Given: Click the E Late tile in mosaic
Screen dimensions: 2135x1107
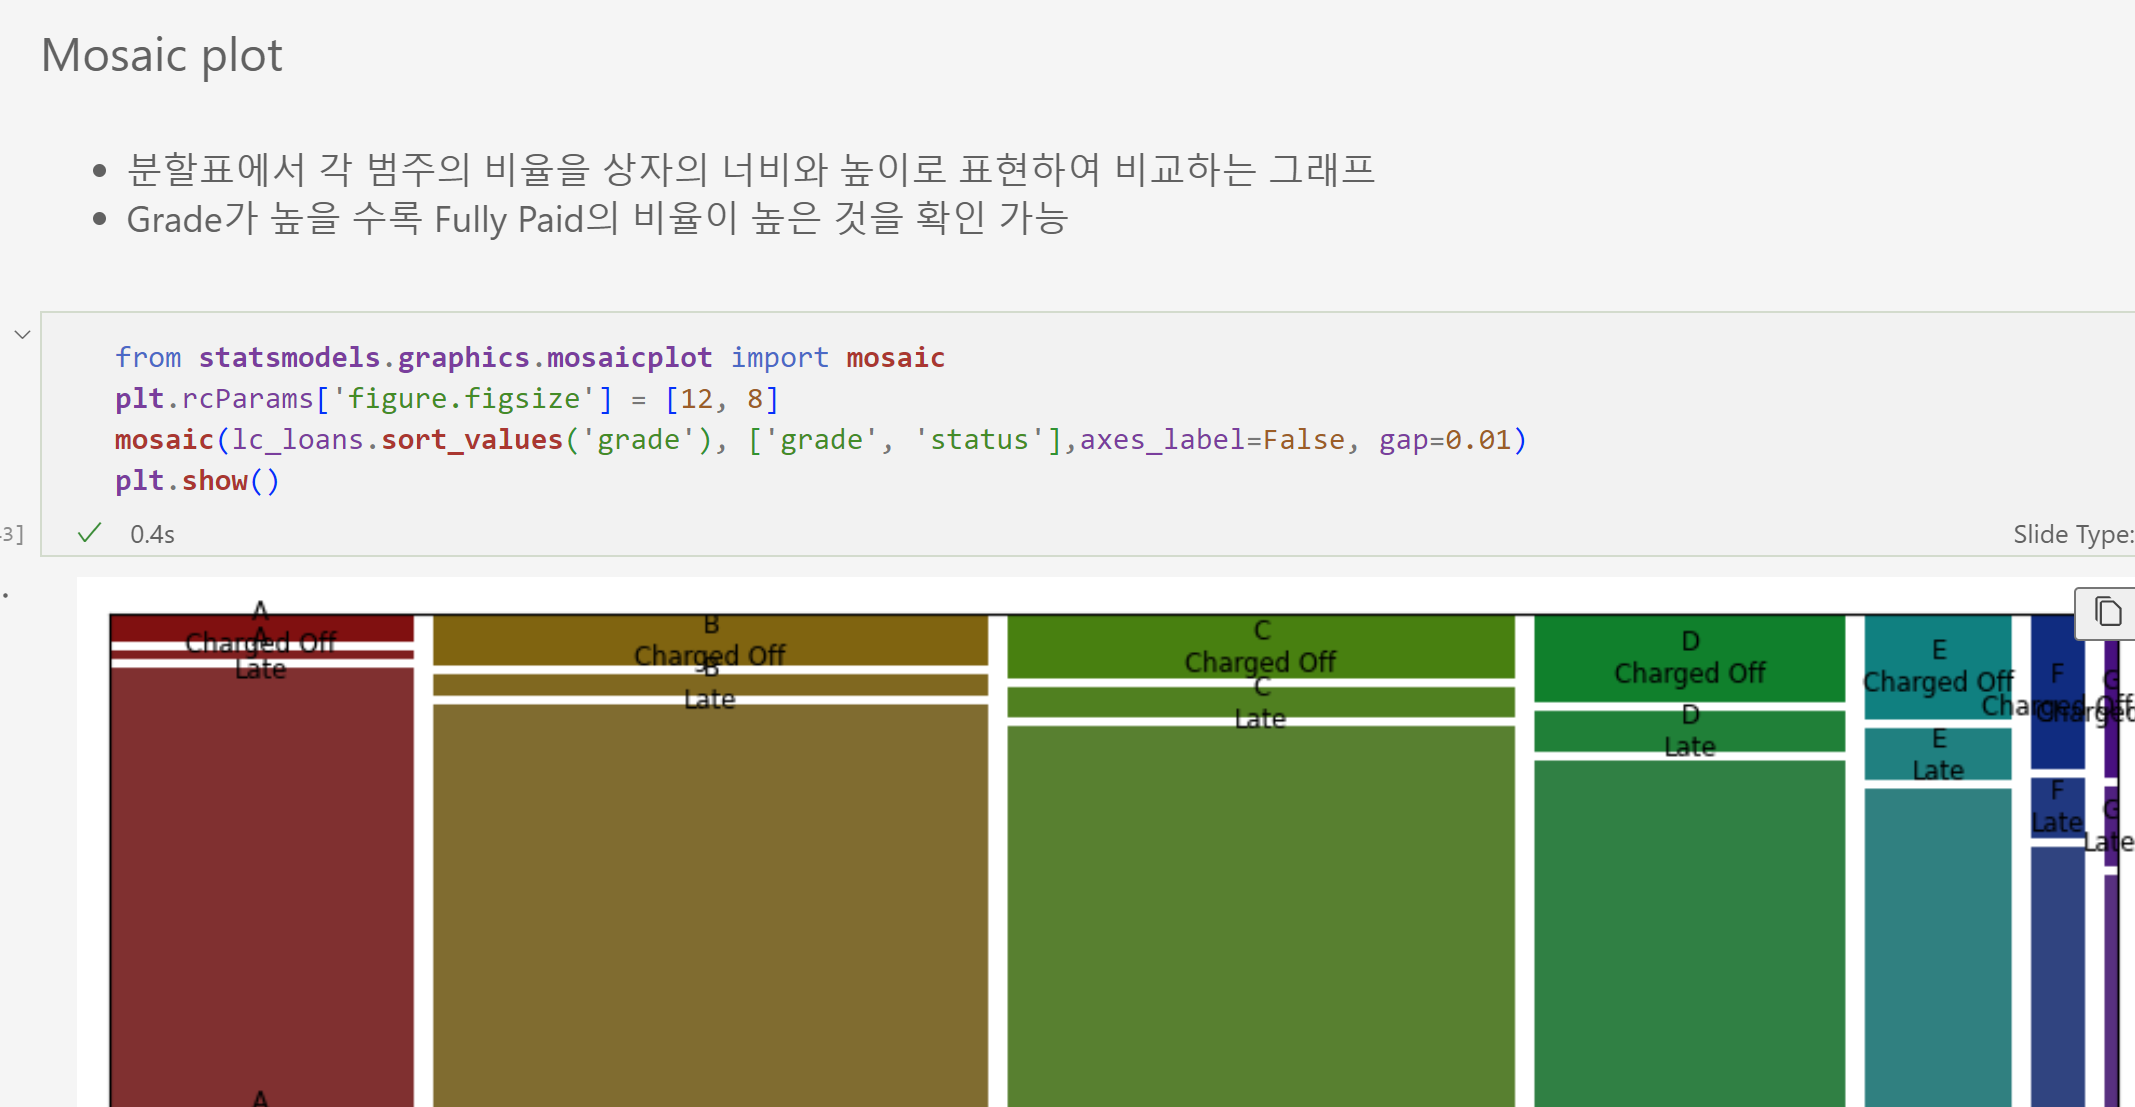Looking at the screenshot, I should pyautogui.click(x=1937, y=754).
